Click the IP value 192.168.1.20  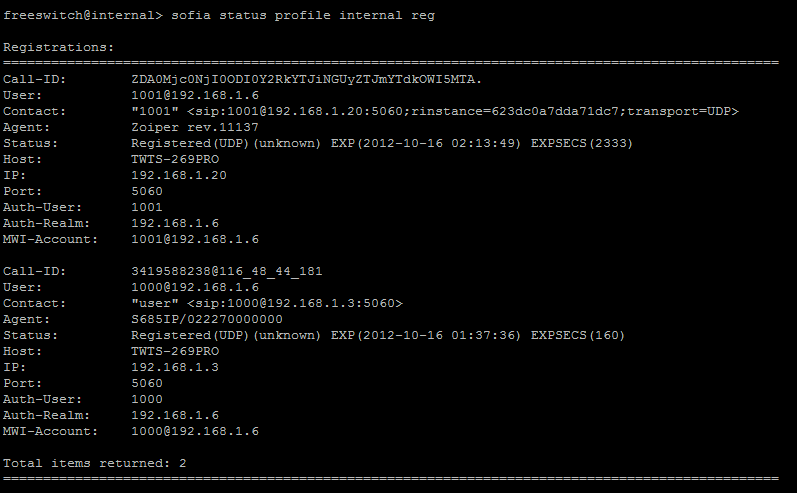click(x=179, y=175)
